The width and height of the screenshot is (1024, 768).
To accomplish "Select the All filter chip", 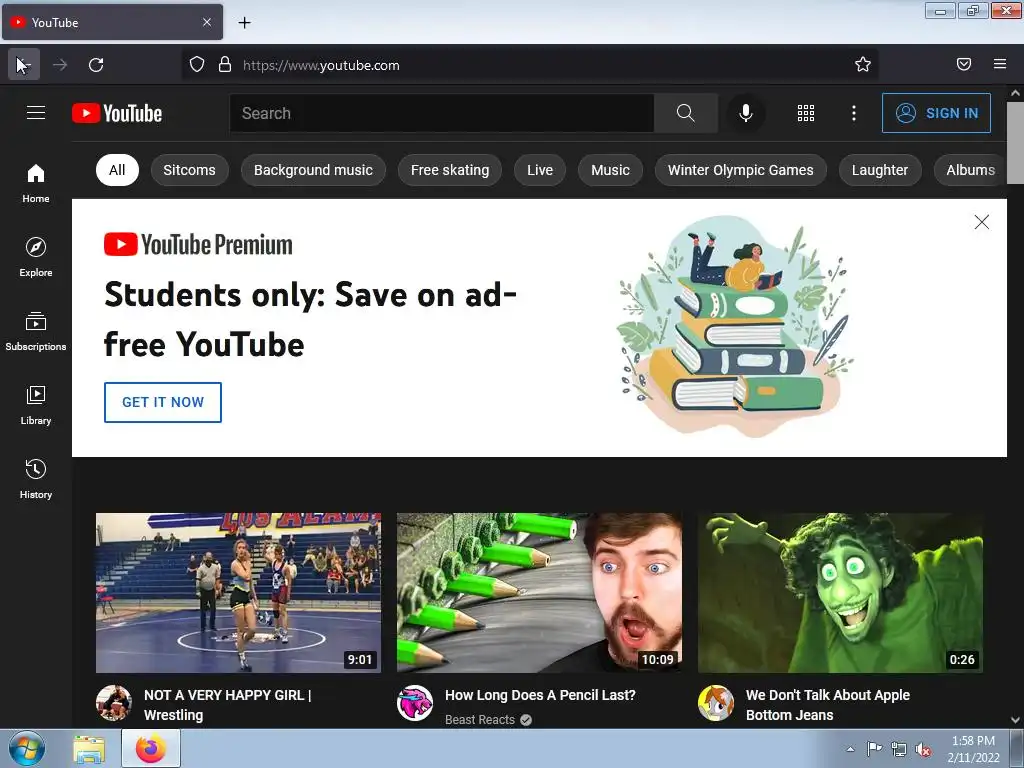I will tap(117, 170).
